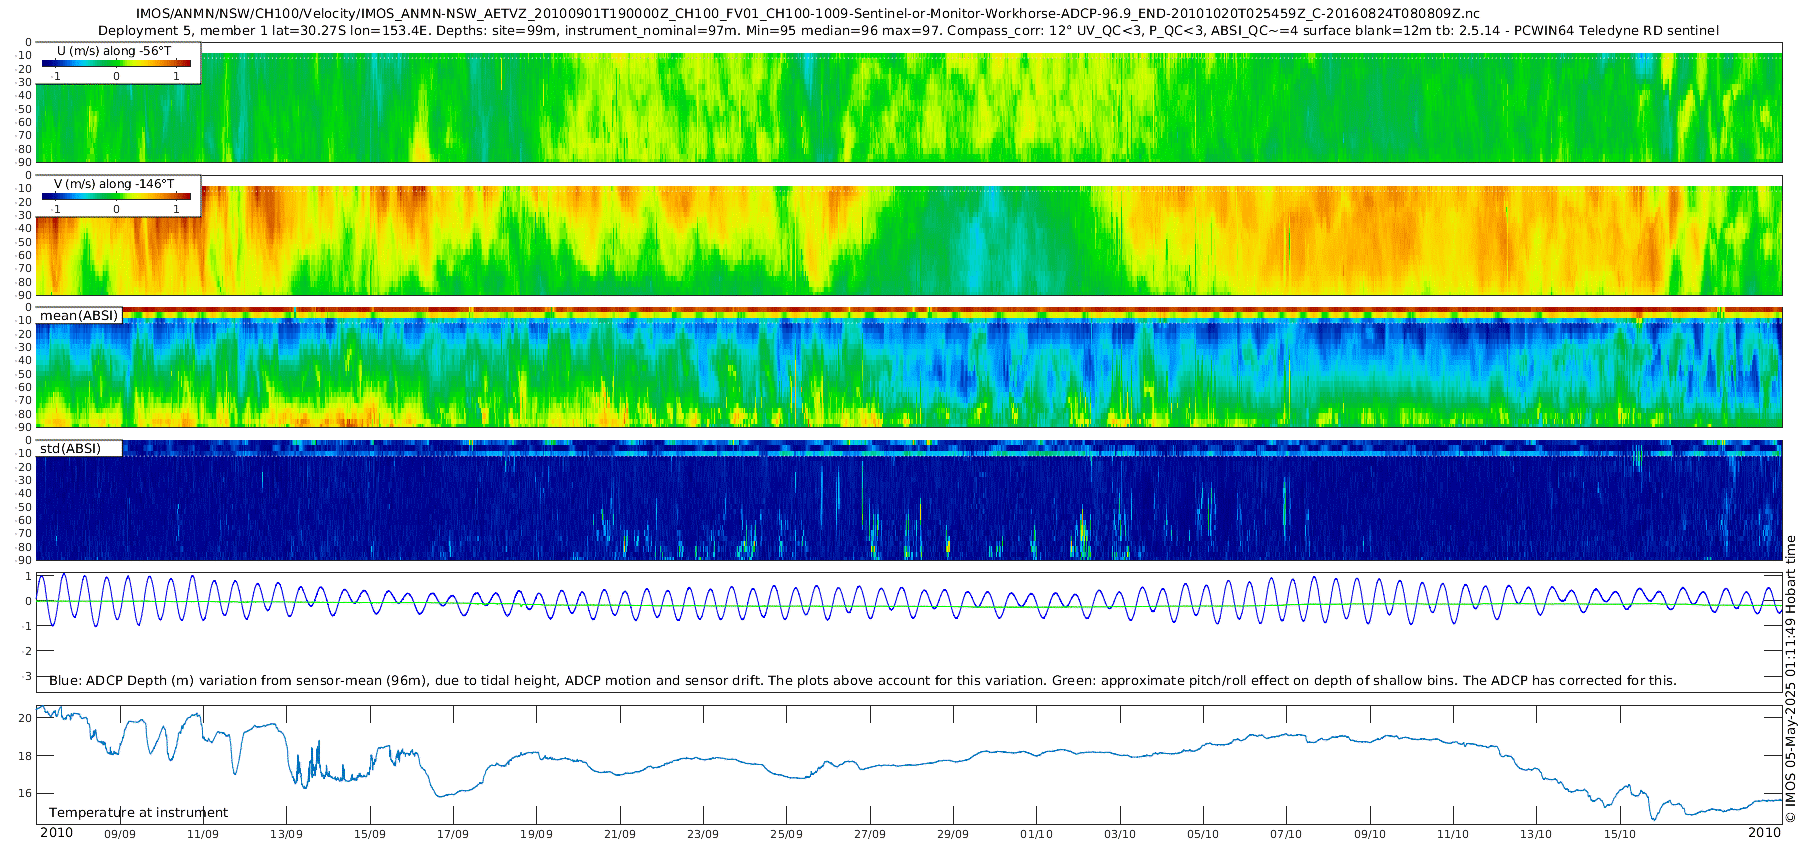Click the '15/09' date tick label
The width and height of the screenshot is (1800, 850).
coord(370,834)
